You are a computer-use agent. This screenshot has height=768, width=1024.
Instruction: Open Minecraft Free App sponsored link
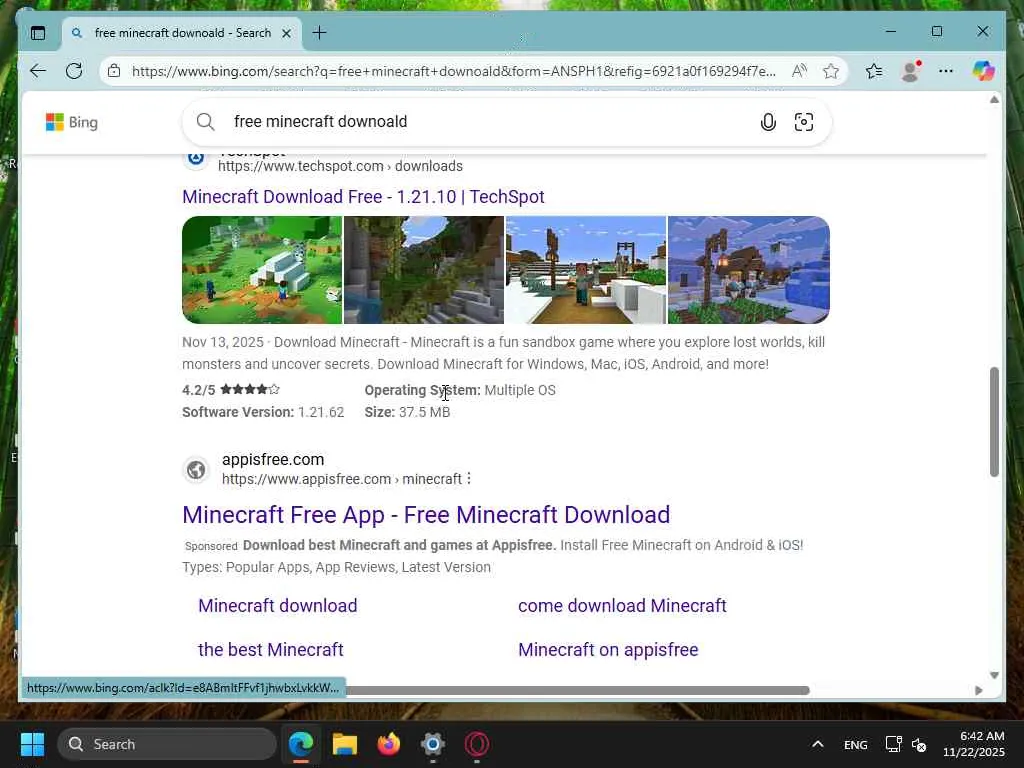[426, 515]
